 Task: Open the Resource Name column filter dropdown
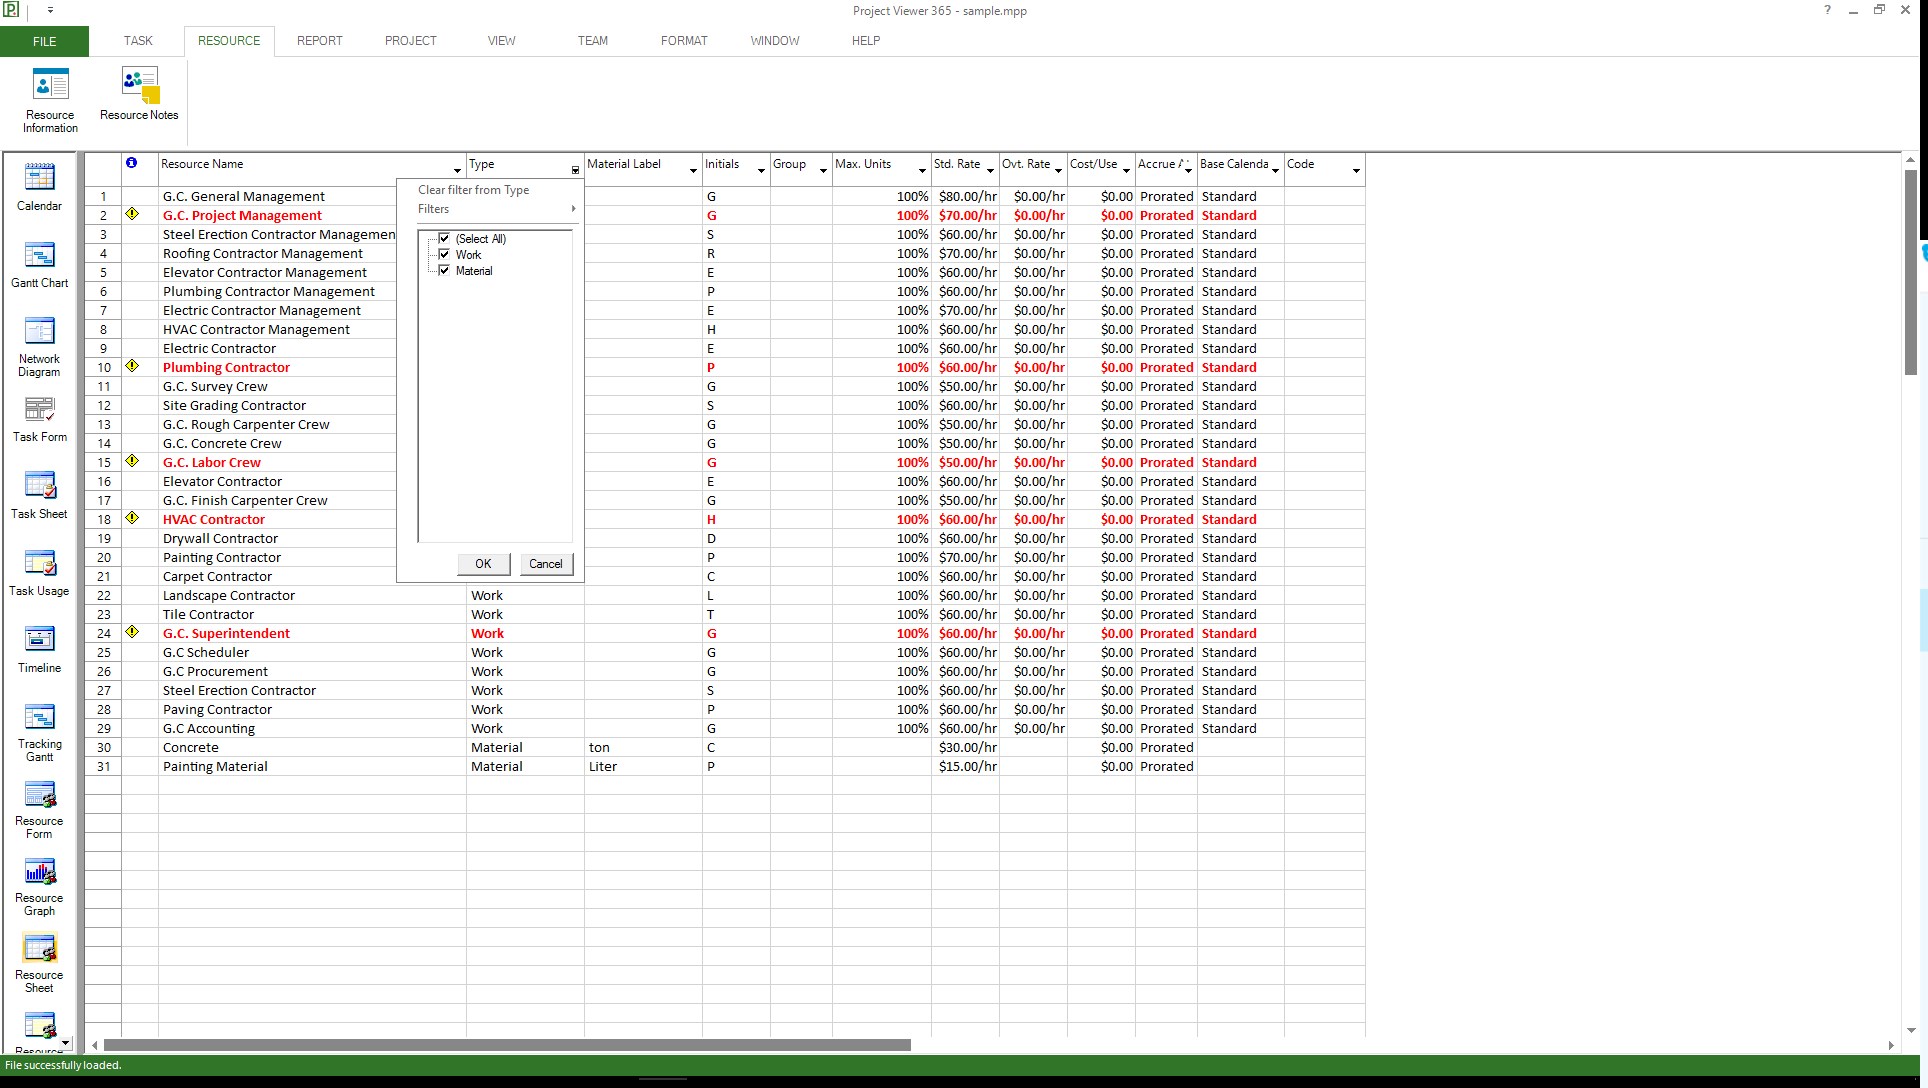[457, 171]
